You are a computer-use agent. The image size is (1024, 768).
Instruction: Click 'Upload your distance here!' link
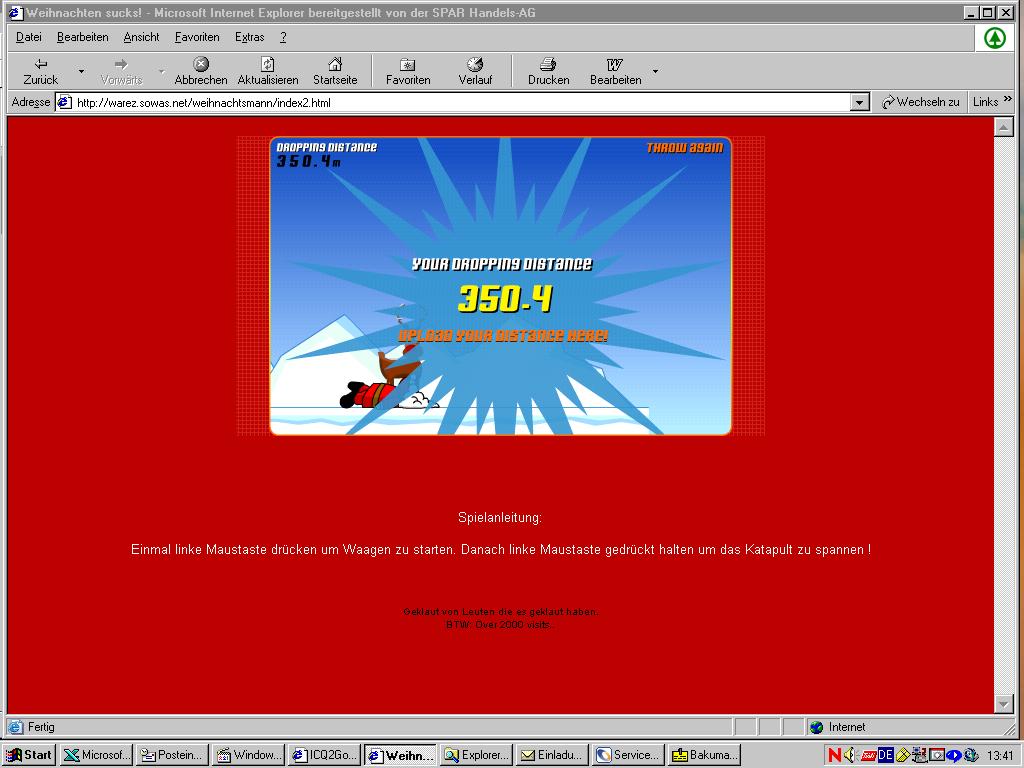[x=502, y=336]
